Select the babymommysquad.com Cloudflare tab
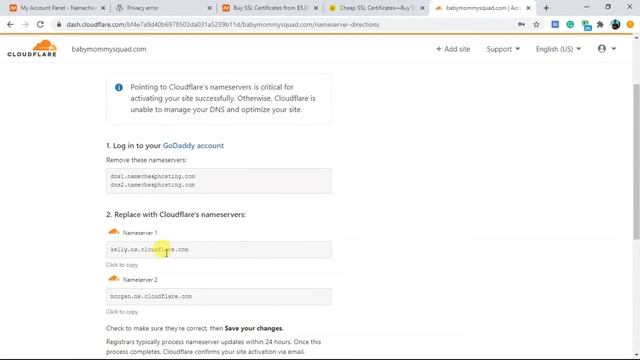640x360 pixels. click(482, 8)
